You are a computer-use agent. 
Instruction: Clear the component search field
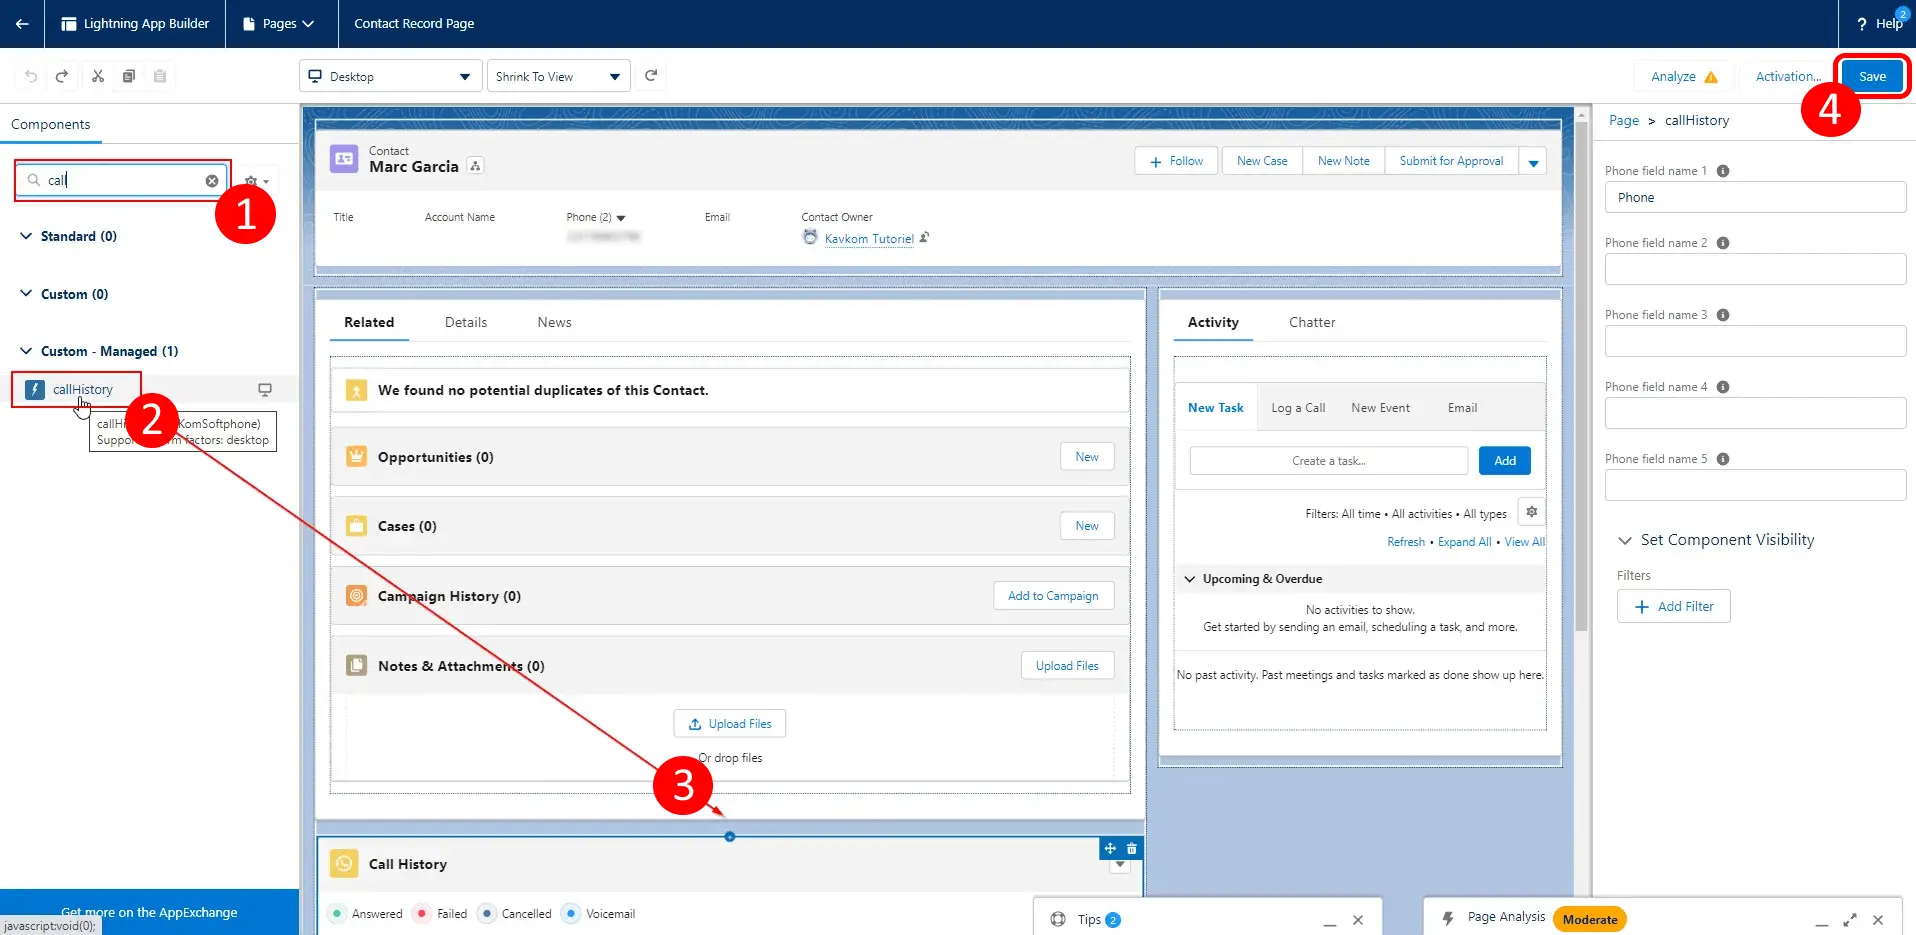coord(212,181)
